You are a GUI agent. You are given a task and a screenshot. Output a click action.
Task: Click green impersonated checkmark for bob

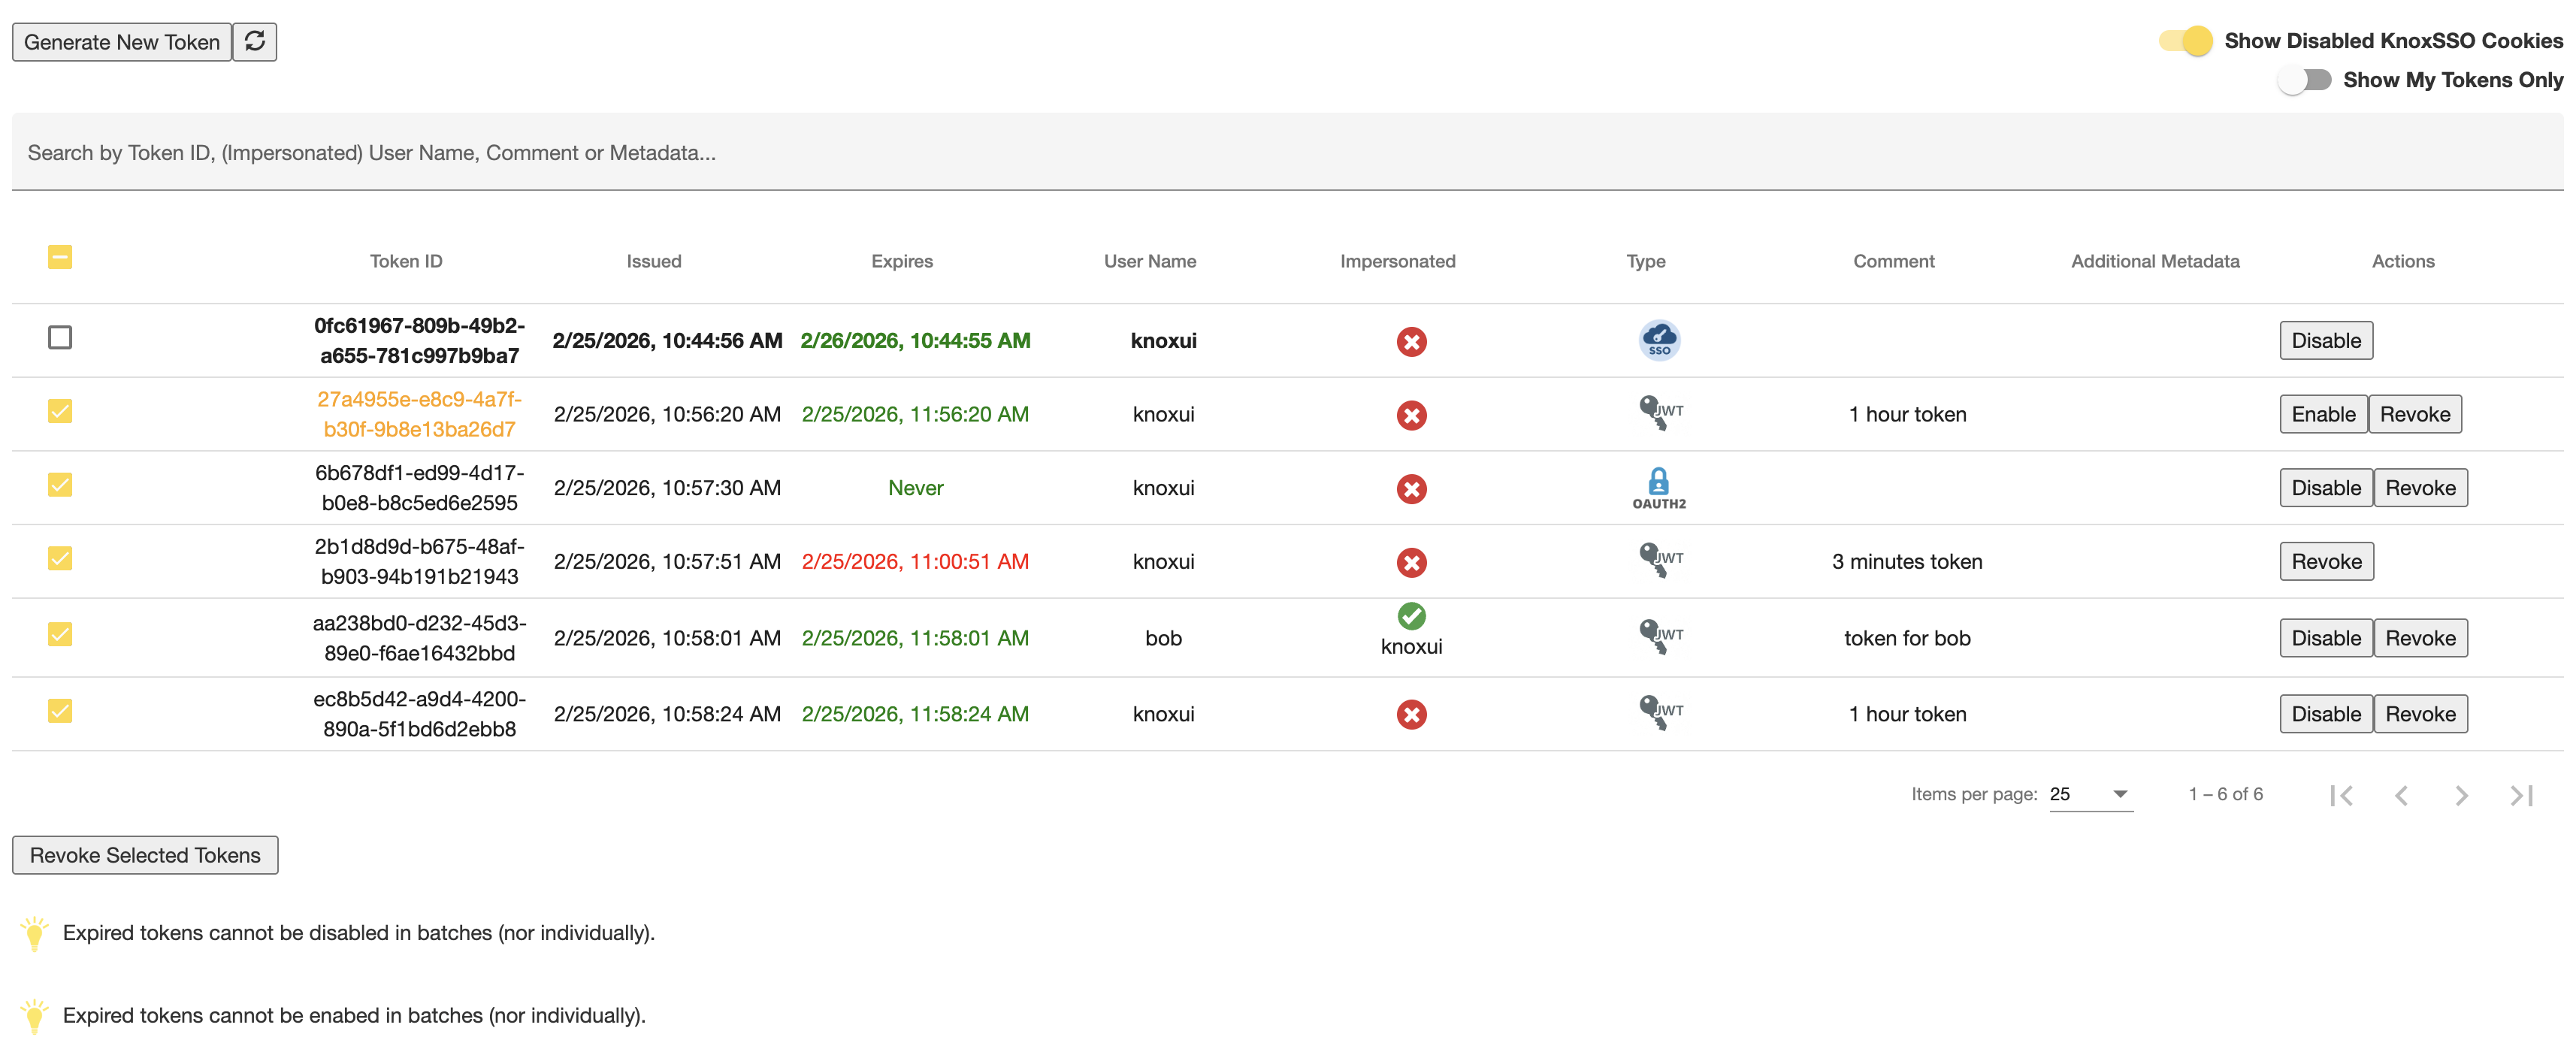pyautogui.click(x=1411, y=616)
